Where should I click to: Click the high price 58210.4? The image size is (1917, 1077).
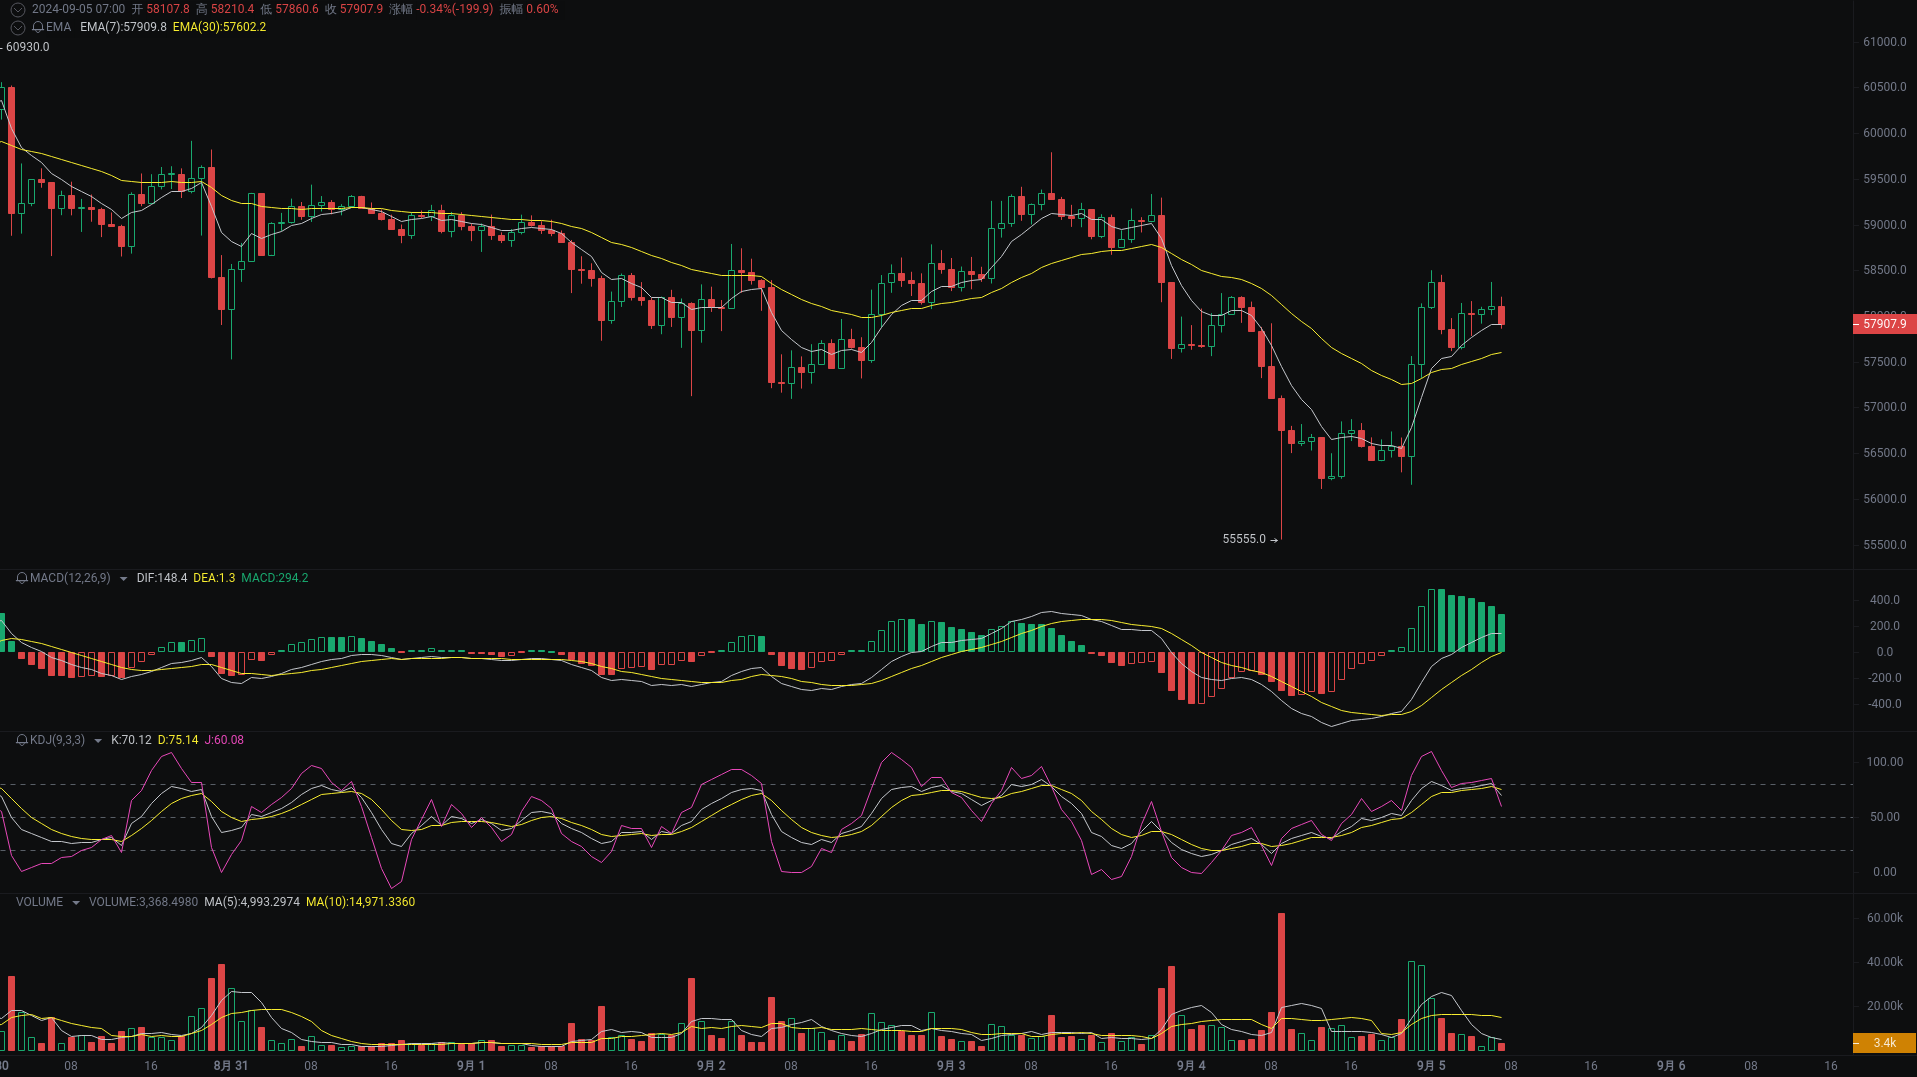pos(232,9)
